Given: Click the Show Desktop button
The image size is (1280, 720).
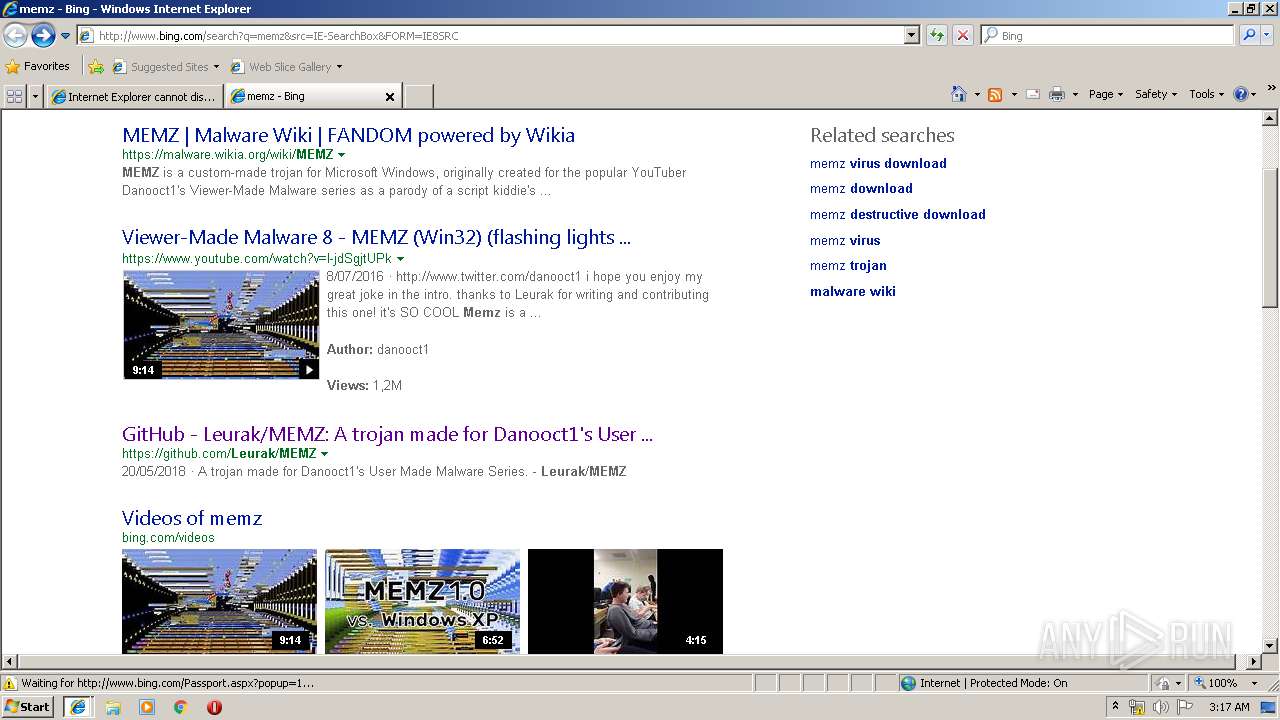Looking at the screenshot, I should pyautogui.click(x=1270, y=707).
